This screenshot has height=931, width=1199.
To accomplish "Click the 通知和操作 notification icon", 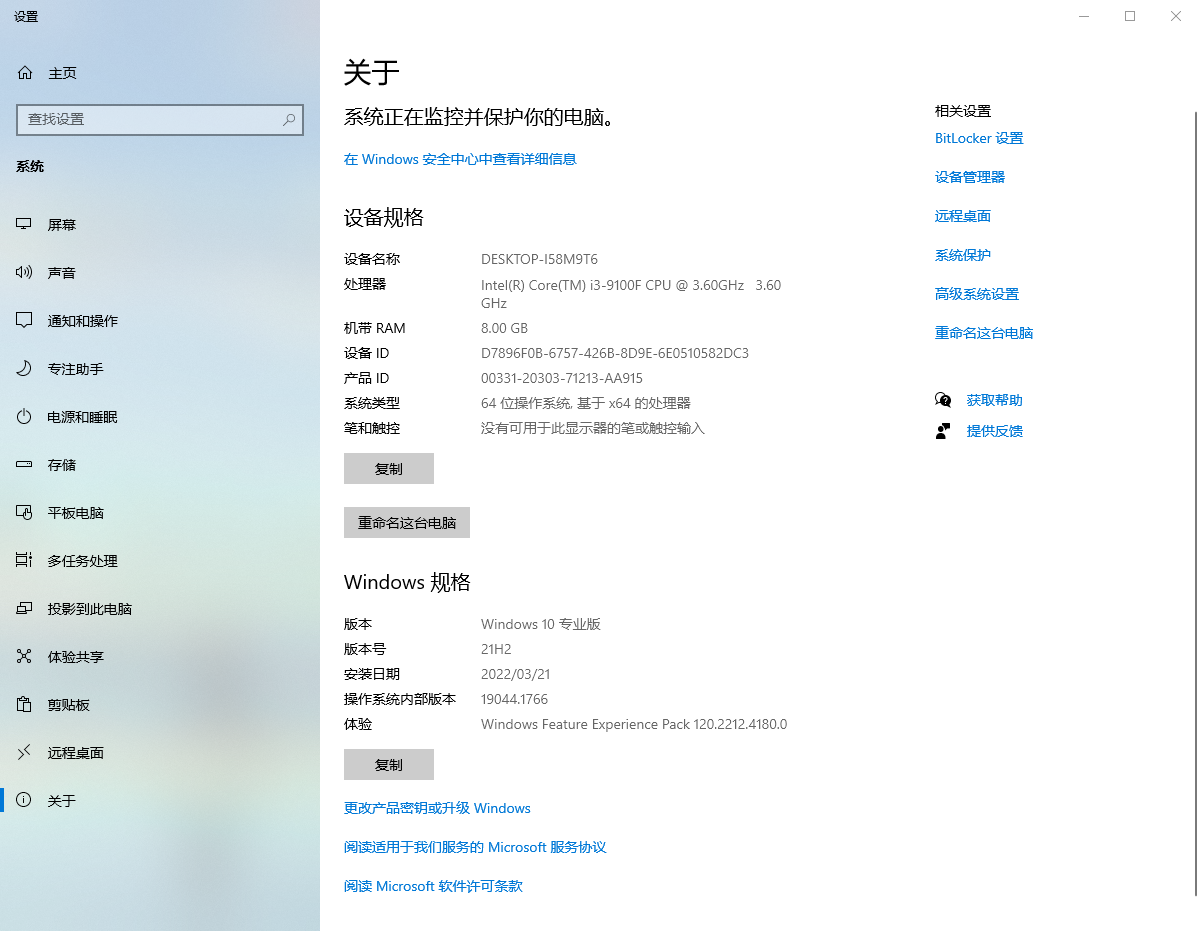I will [24, 320].
